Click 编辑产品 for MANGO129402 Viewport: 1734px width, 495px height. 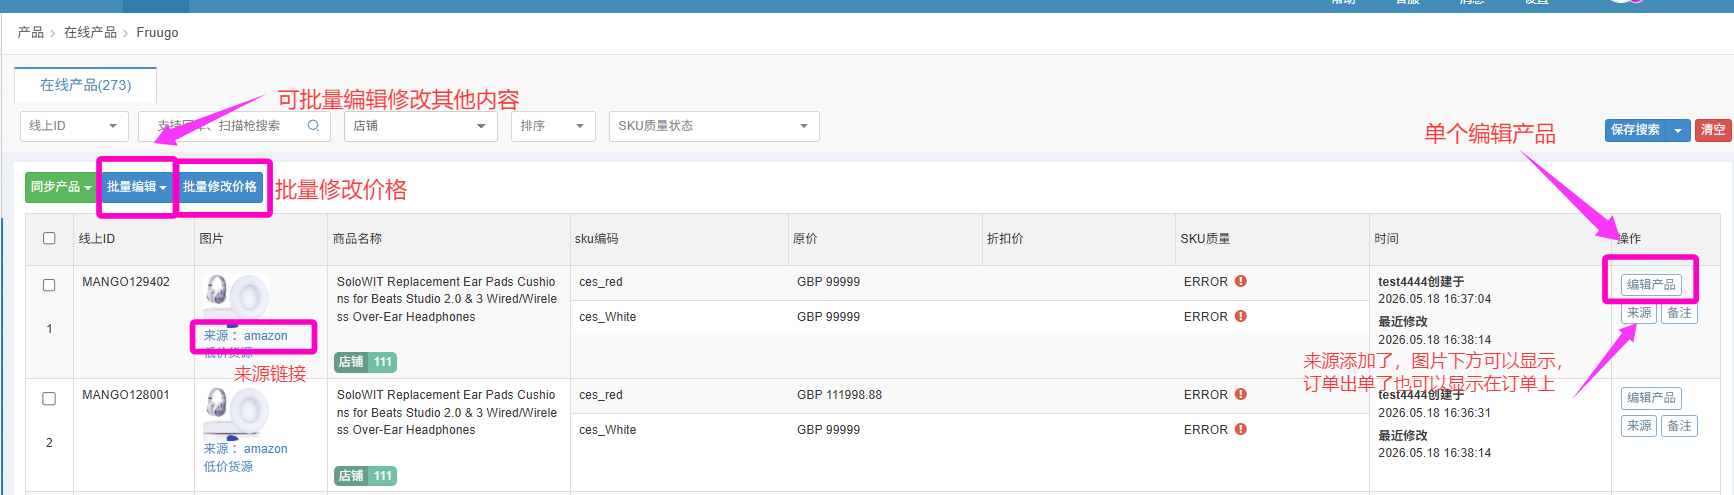1651,285
